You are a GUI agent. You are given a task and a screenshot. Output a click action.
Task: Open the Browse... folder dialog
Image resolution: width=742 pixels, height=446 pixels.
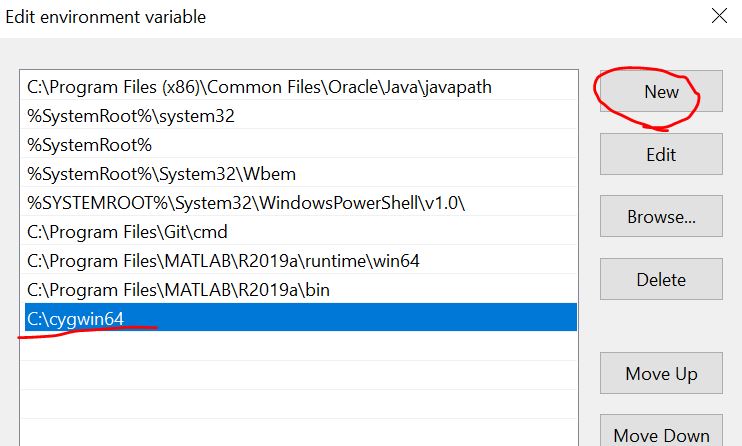pyautogui.click(x=660, y=216)
